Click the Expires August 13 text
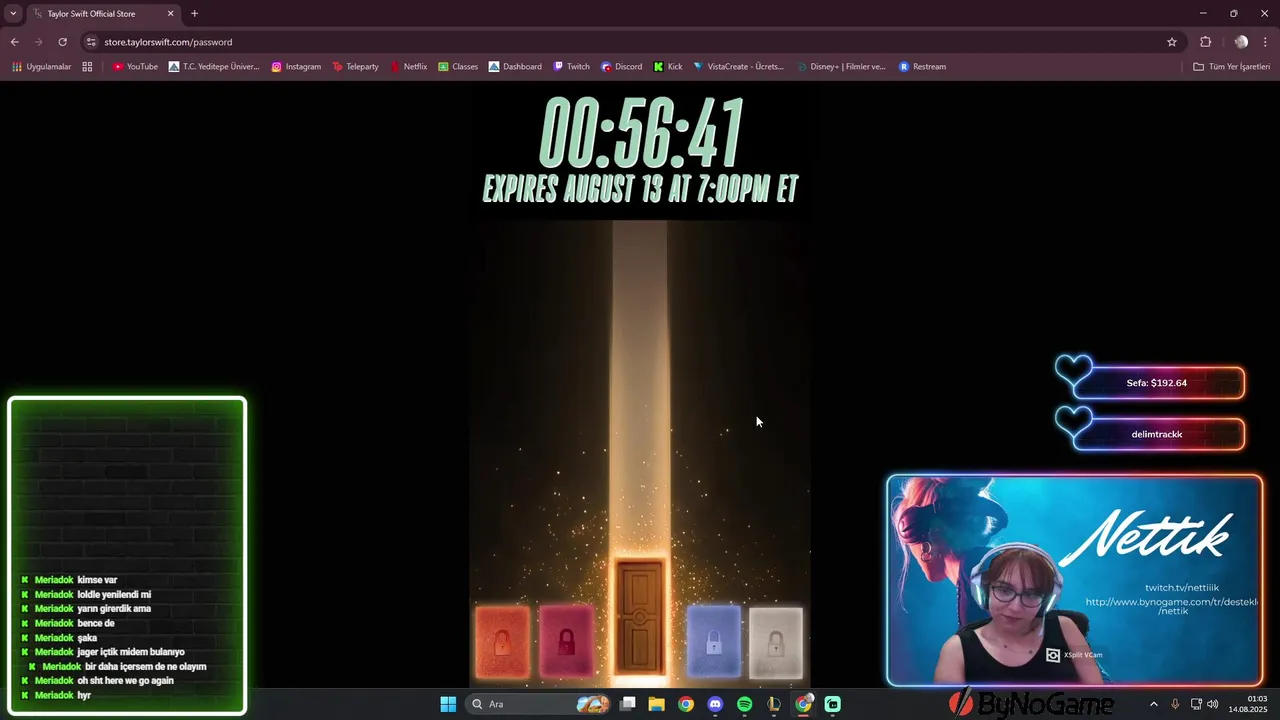The width and height of the screenshot is (1280, 720). click(640, 188)
